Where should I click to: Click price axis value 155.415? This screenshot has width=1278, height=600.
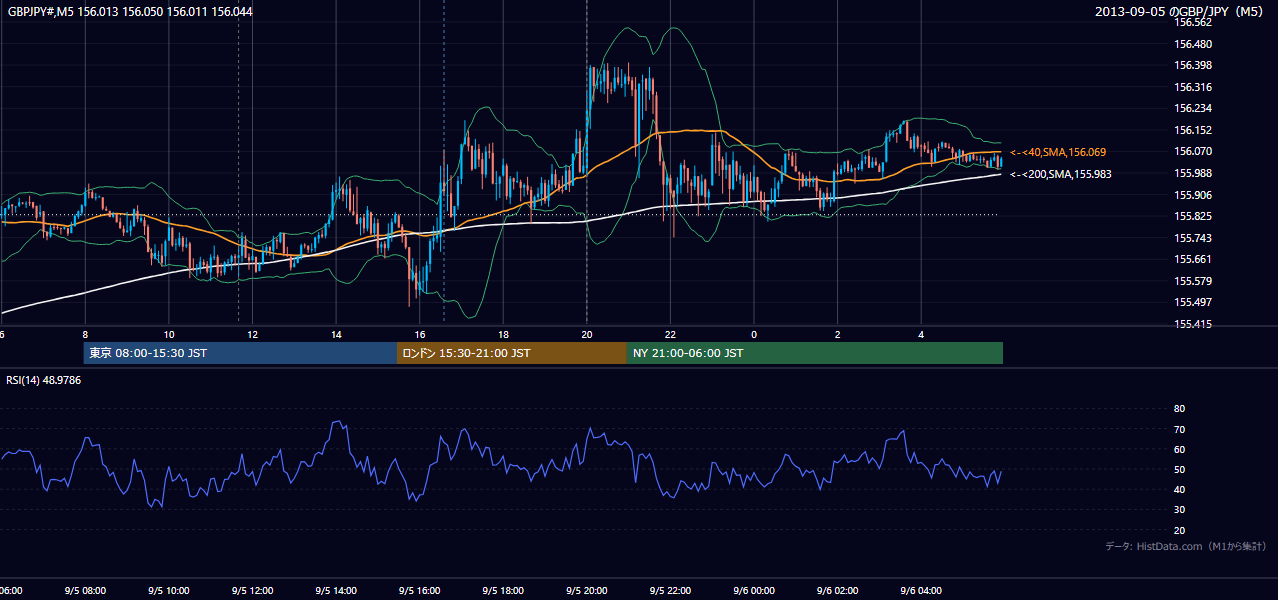(1192, 324)
